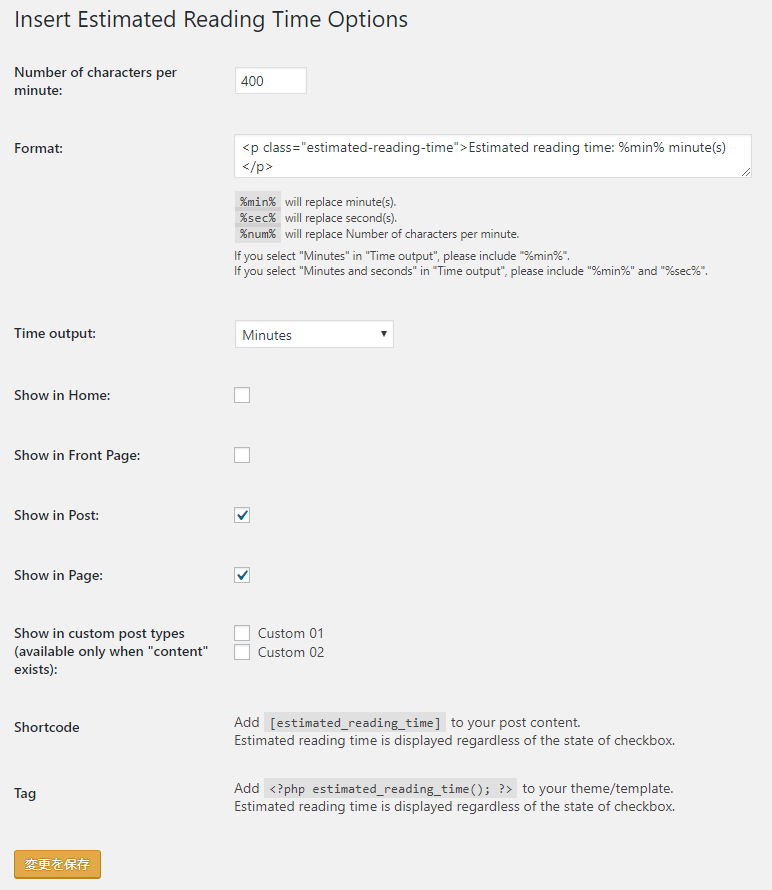Click the Custom 02 label text
This screenshot has width=772, height=890.
pyautogui.click(x=291, y=652)
